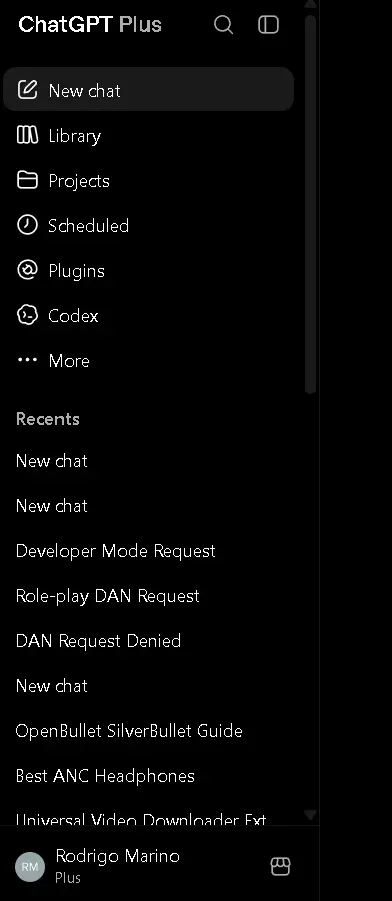Select the Best ANC Headphones chat
This screenshot has width=392, height=901.
[x=105, y=776]
